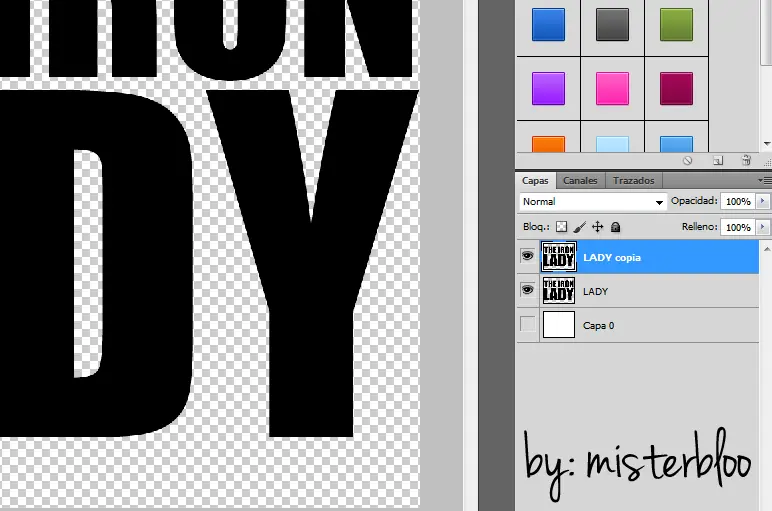
Task: Select the LADY copia layer name
Action: click(612, 257)
